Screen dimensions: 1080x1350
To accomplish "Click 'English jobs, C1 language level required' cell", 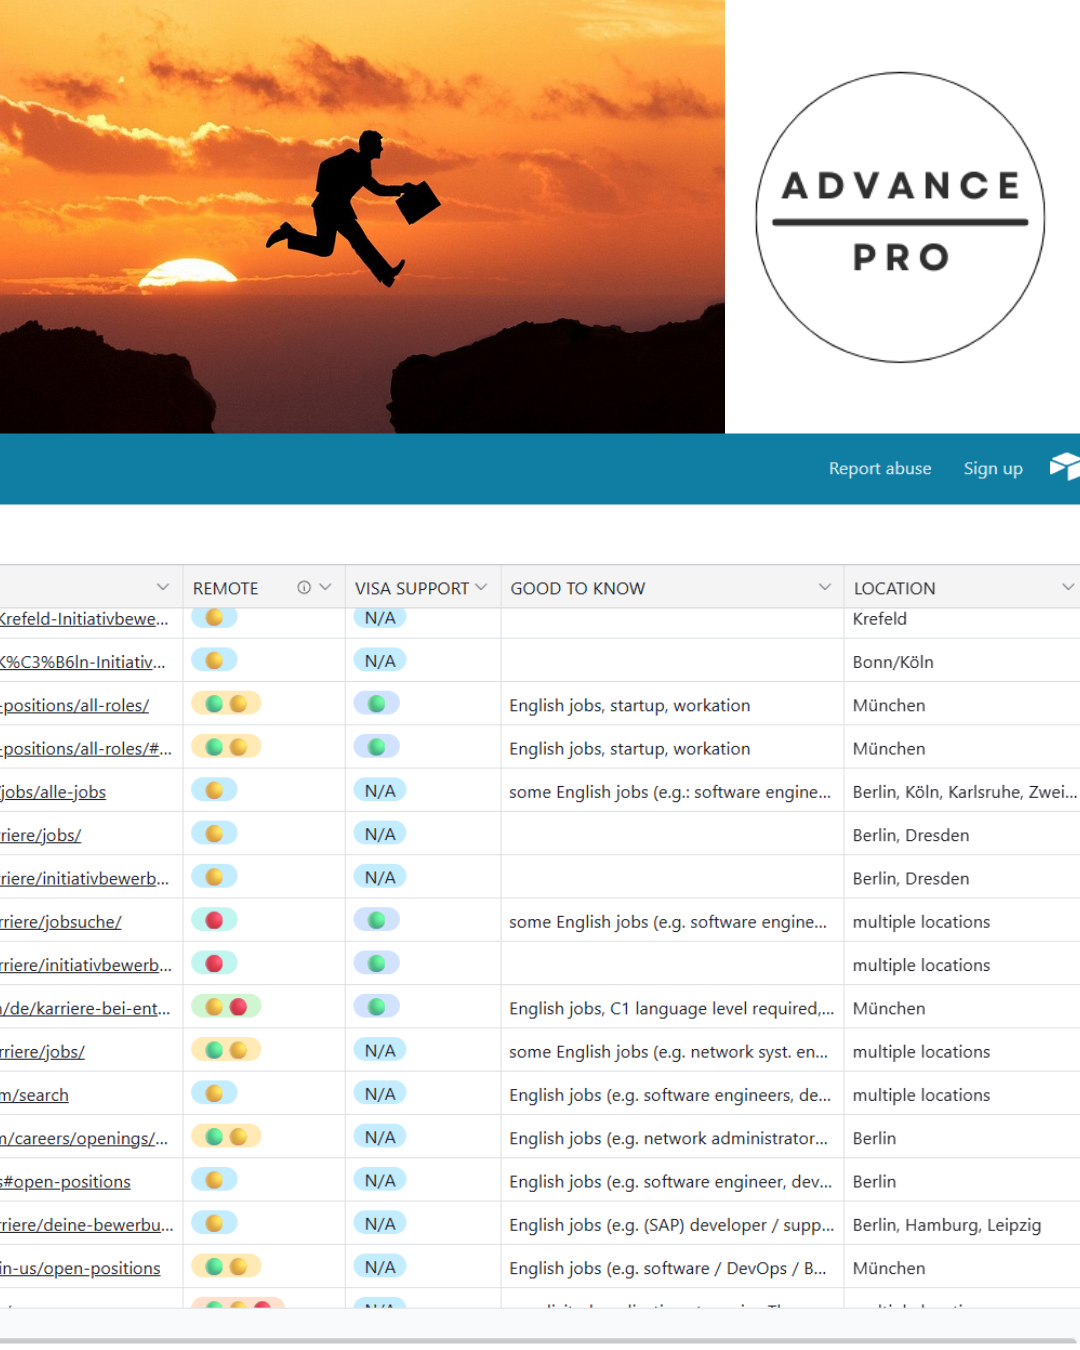I will pos(672,1009).
